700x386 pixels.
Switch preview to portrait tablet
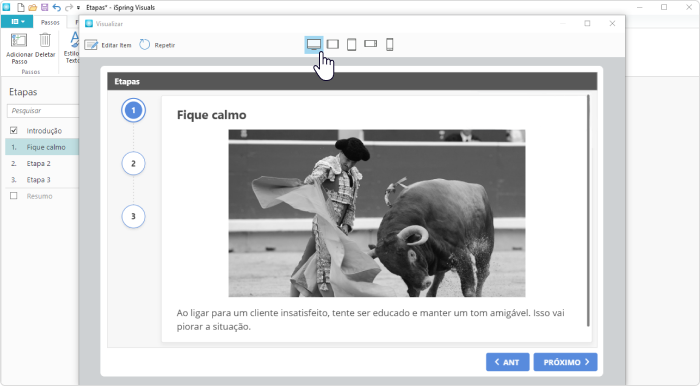click(x=351, y=45)
